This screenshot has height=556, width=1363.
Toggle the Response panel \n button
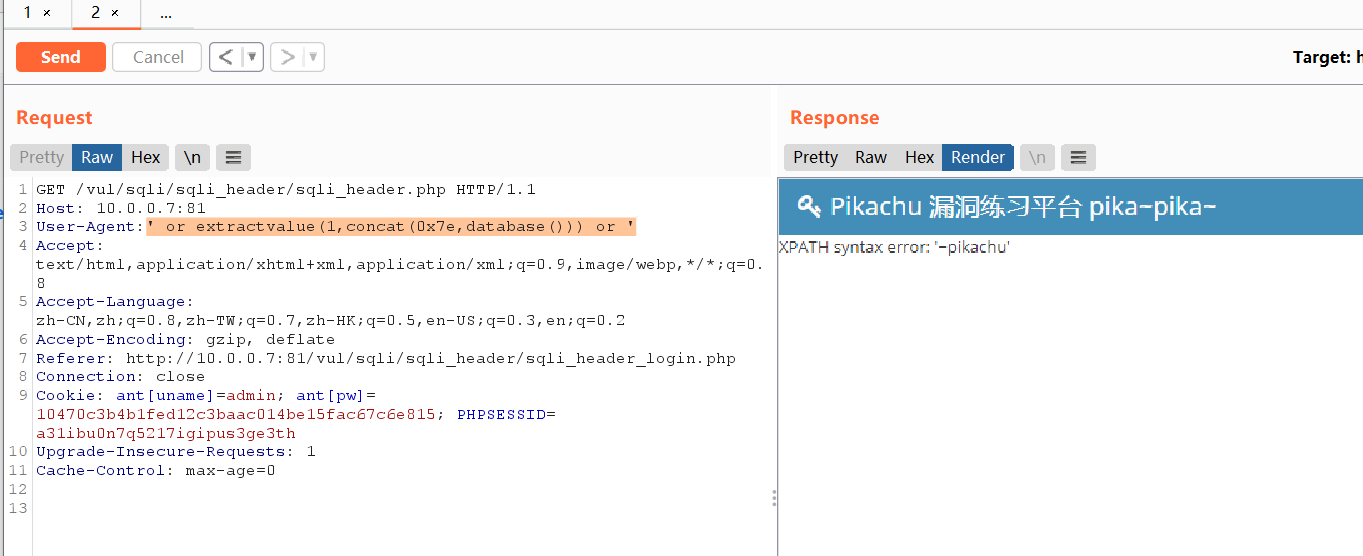click(1037, 157)
